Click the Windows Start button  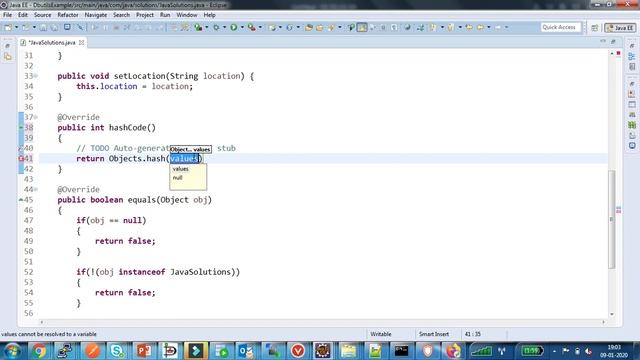tap(12, 351)
